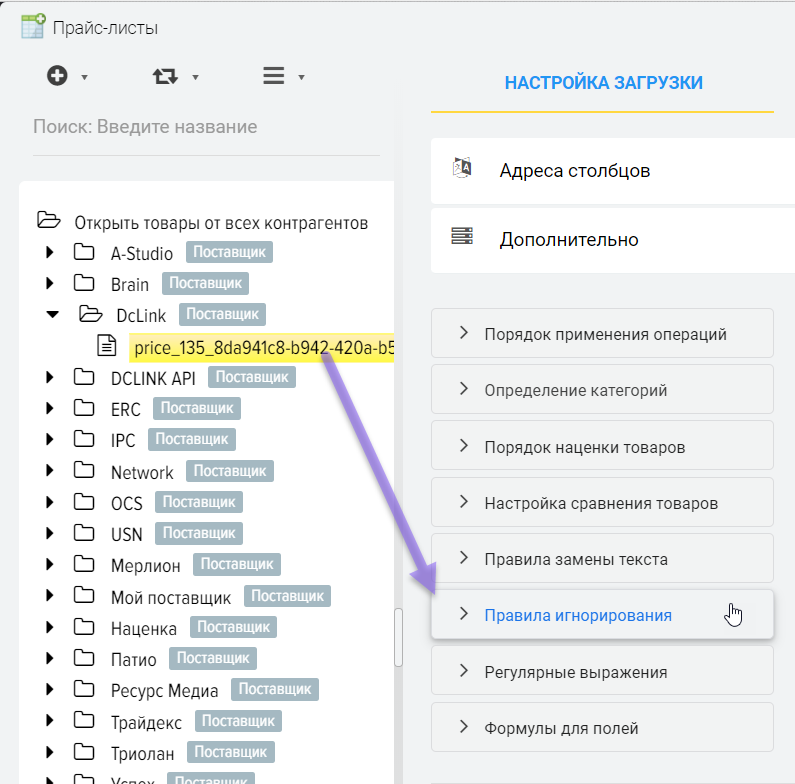Screen dimensions: 795x784
Task: Click the plus add icon in toolbar
Action: [x=58, y=76]
